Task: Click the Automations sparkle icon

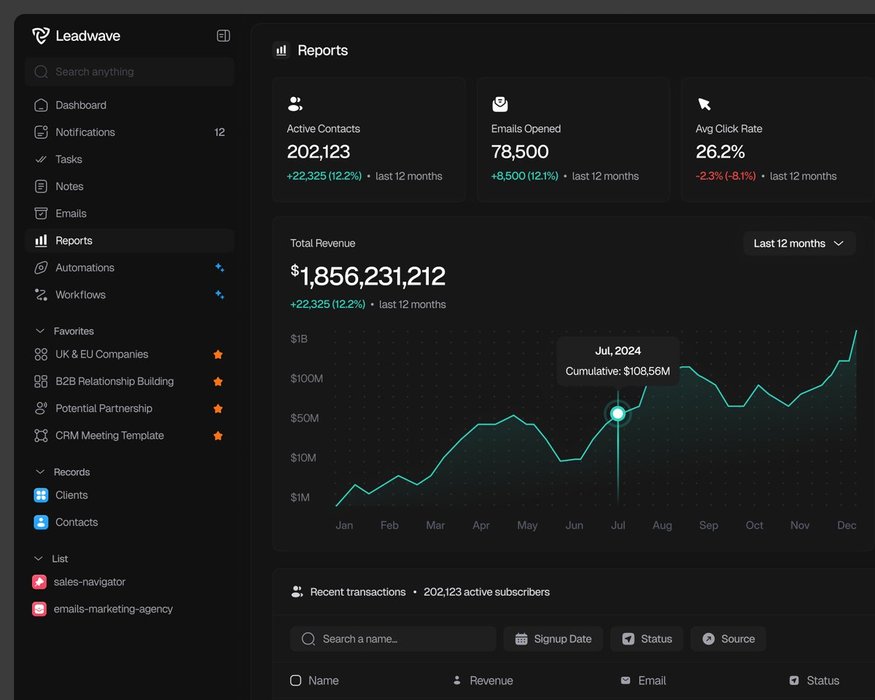Action: [219, 268]
